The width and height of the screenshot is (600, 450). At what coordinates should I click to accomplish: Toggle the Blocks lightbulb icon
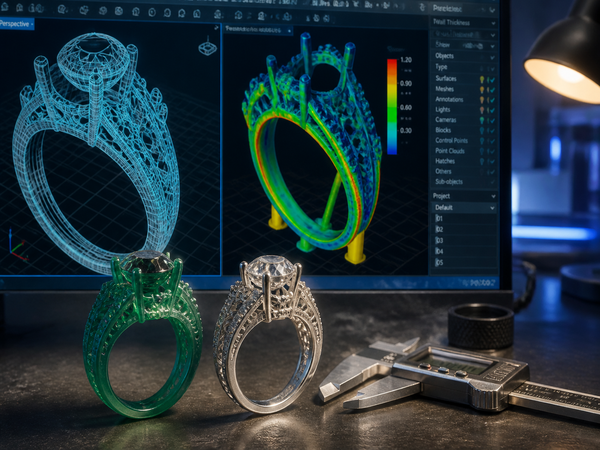pyautogui.click(x=482, y=130)
